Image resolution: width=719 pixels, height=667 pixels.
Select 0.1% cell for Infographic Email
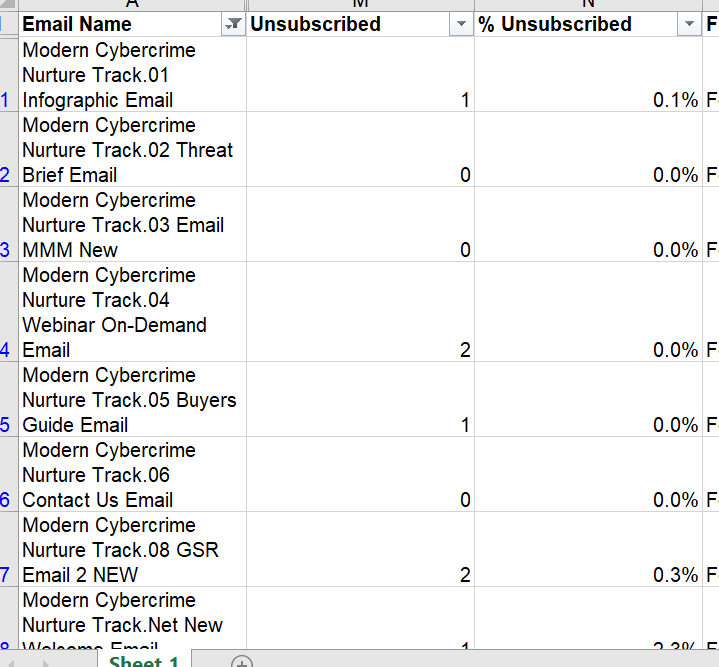(x=588, y=74)
